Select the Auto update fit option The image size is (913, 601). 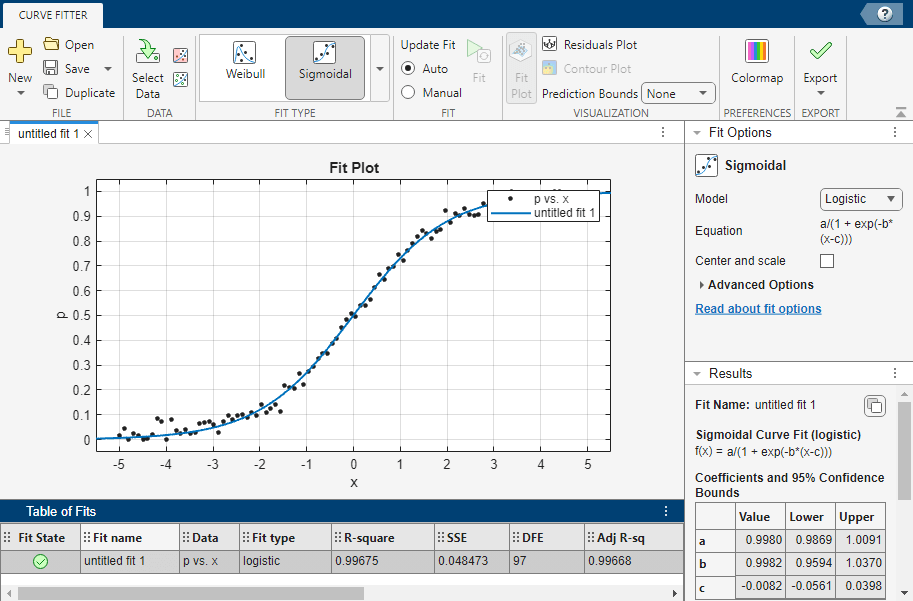click(408, 69)
